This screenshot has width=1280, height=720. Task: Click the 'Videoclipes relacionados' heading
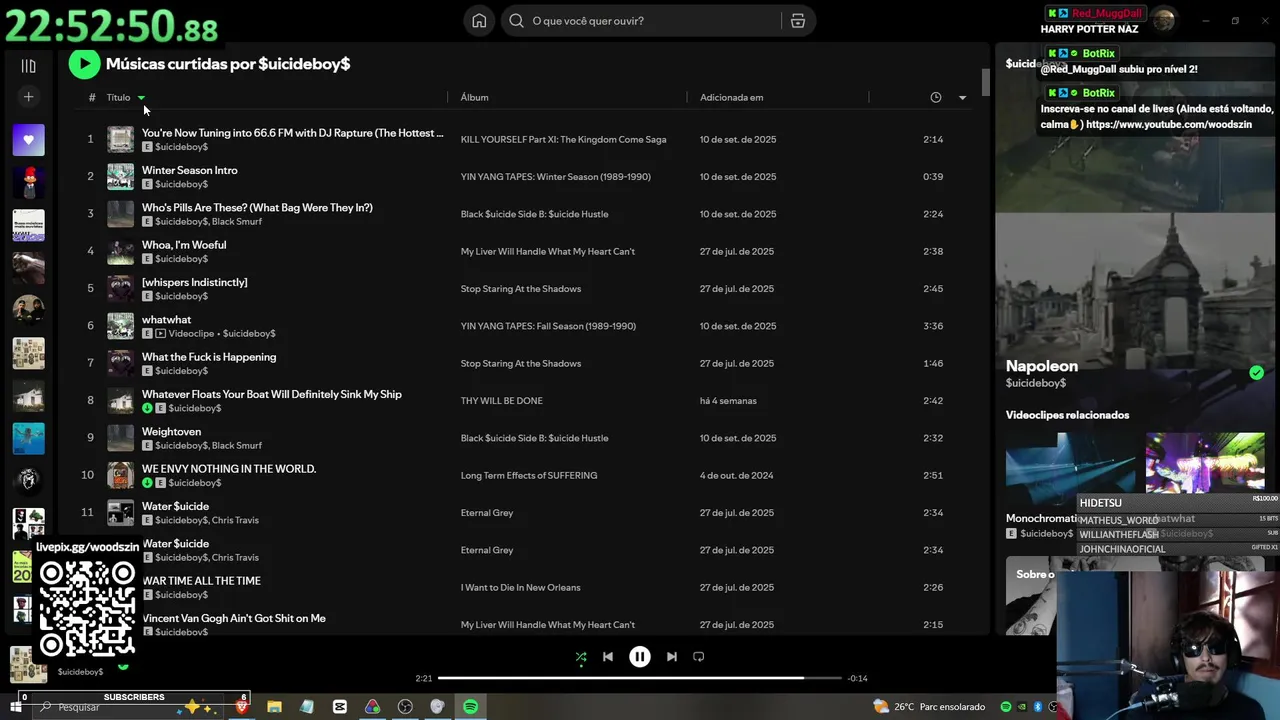click(1067, 415)
